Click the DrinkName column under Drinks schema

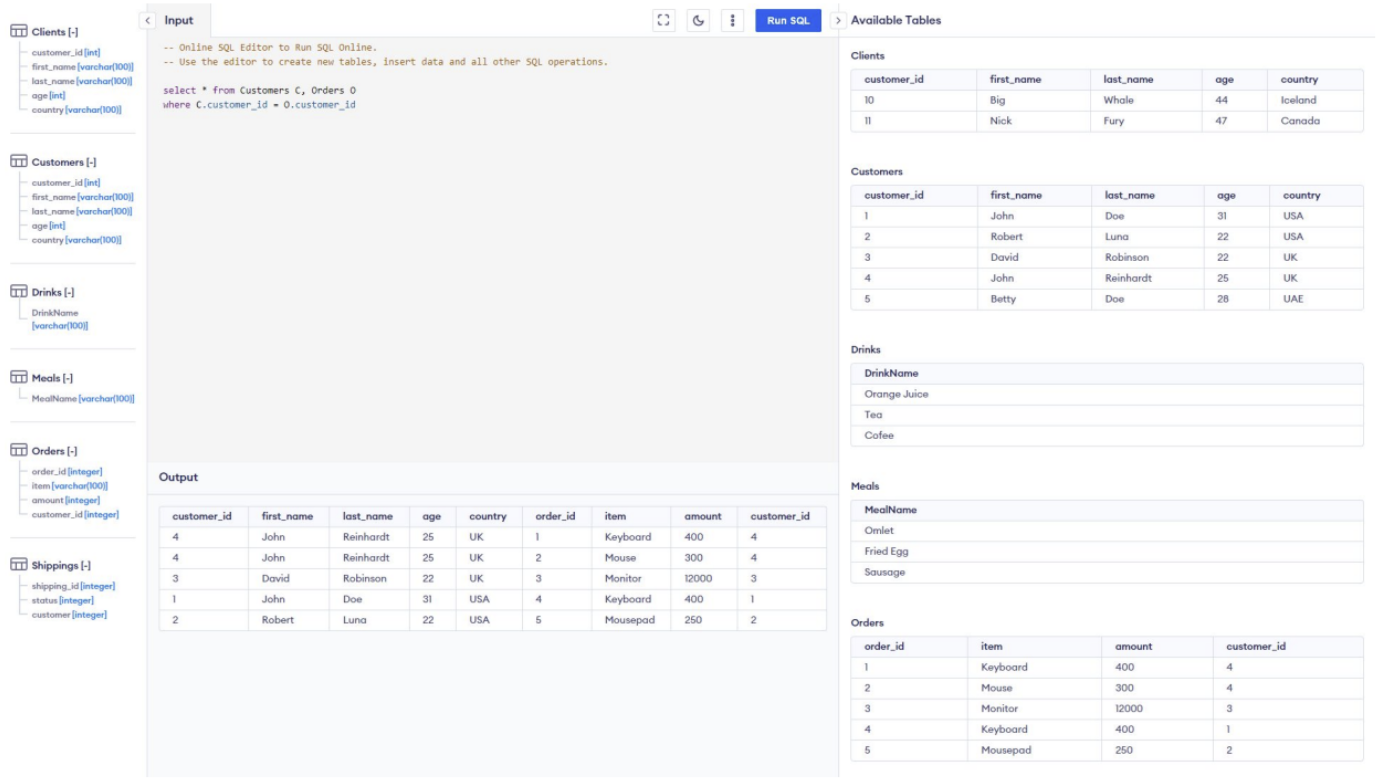[x=55, y=313]
